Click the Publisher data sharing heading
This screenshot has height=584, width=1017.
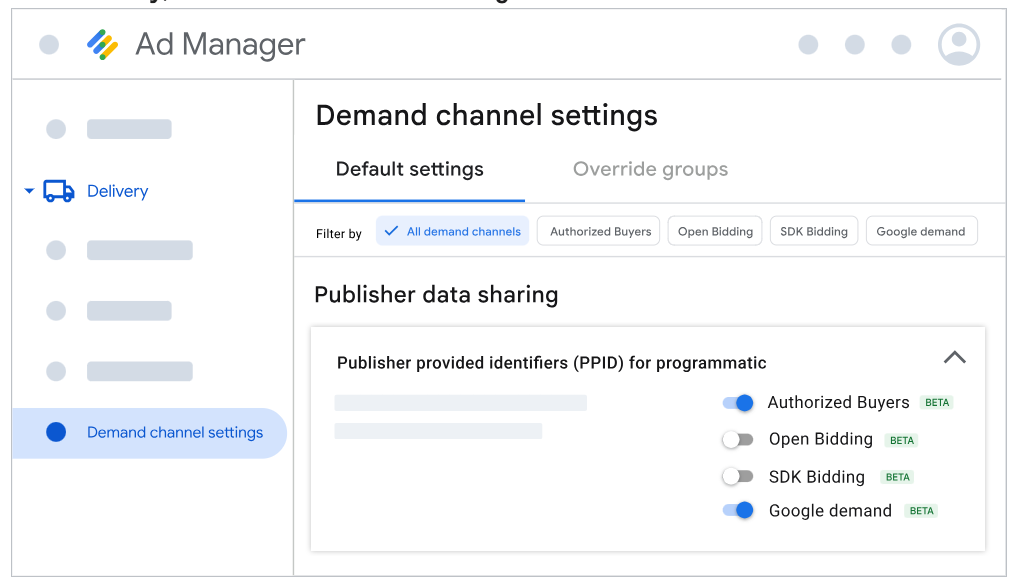[436, 295]
